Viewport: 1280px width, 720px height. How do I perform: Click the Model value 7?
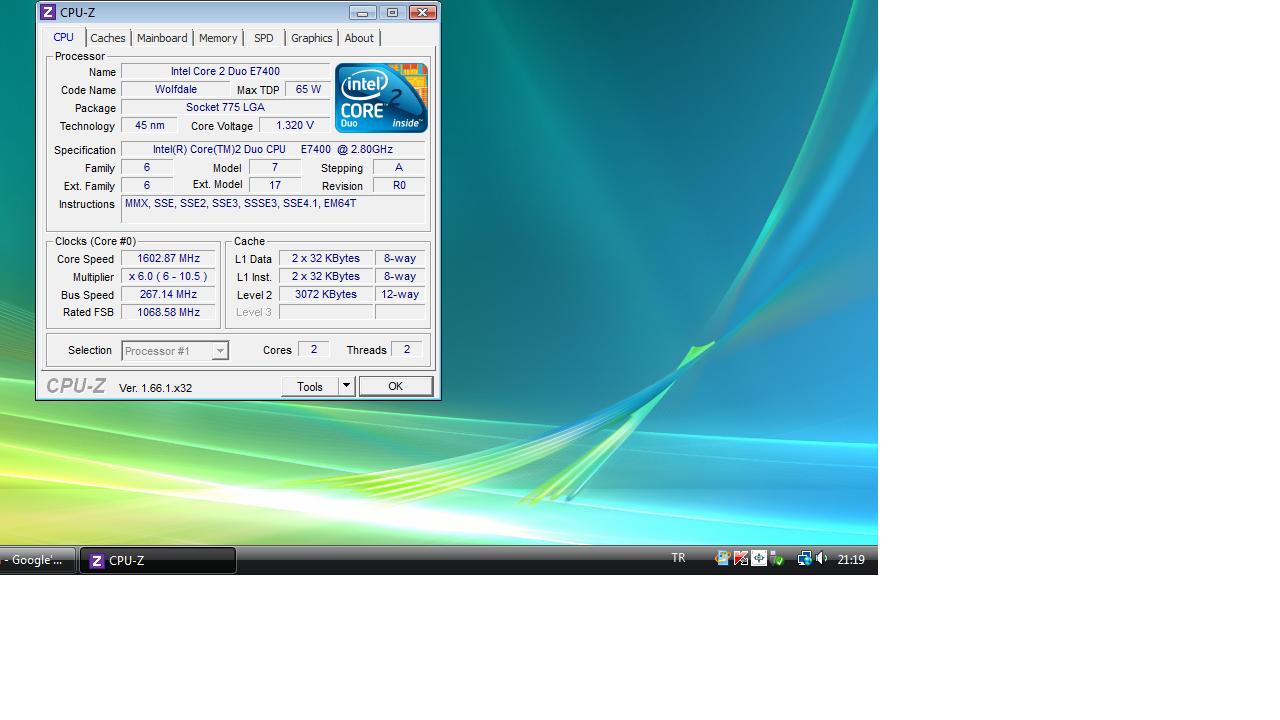pos(275,168)
